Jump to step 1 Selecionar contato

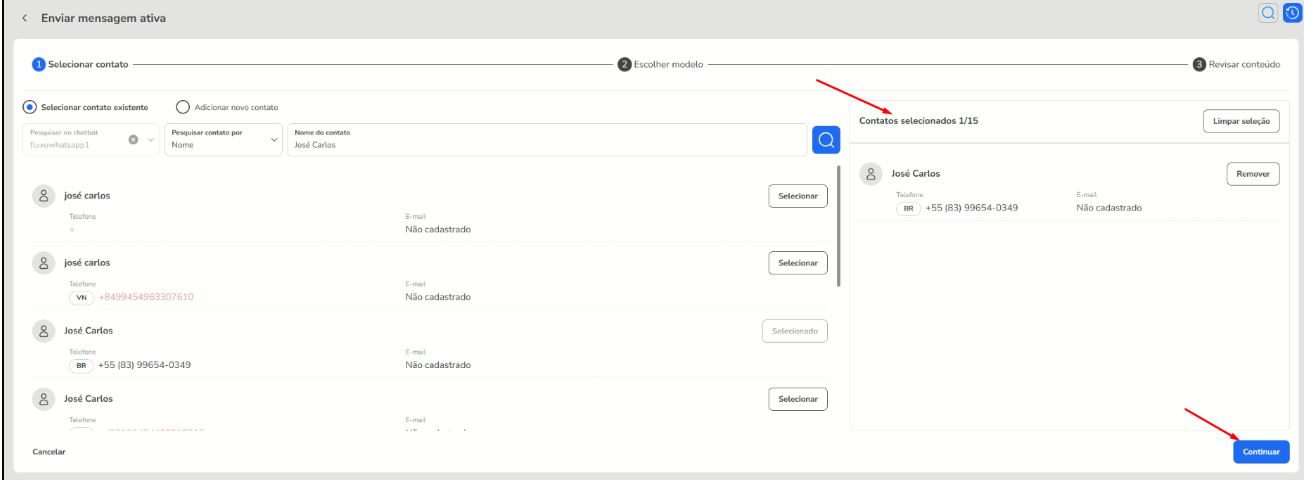[x=80, y=64]
